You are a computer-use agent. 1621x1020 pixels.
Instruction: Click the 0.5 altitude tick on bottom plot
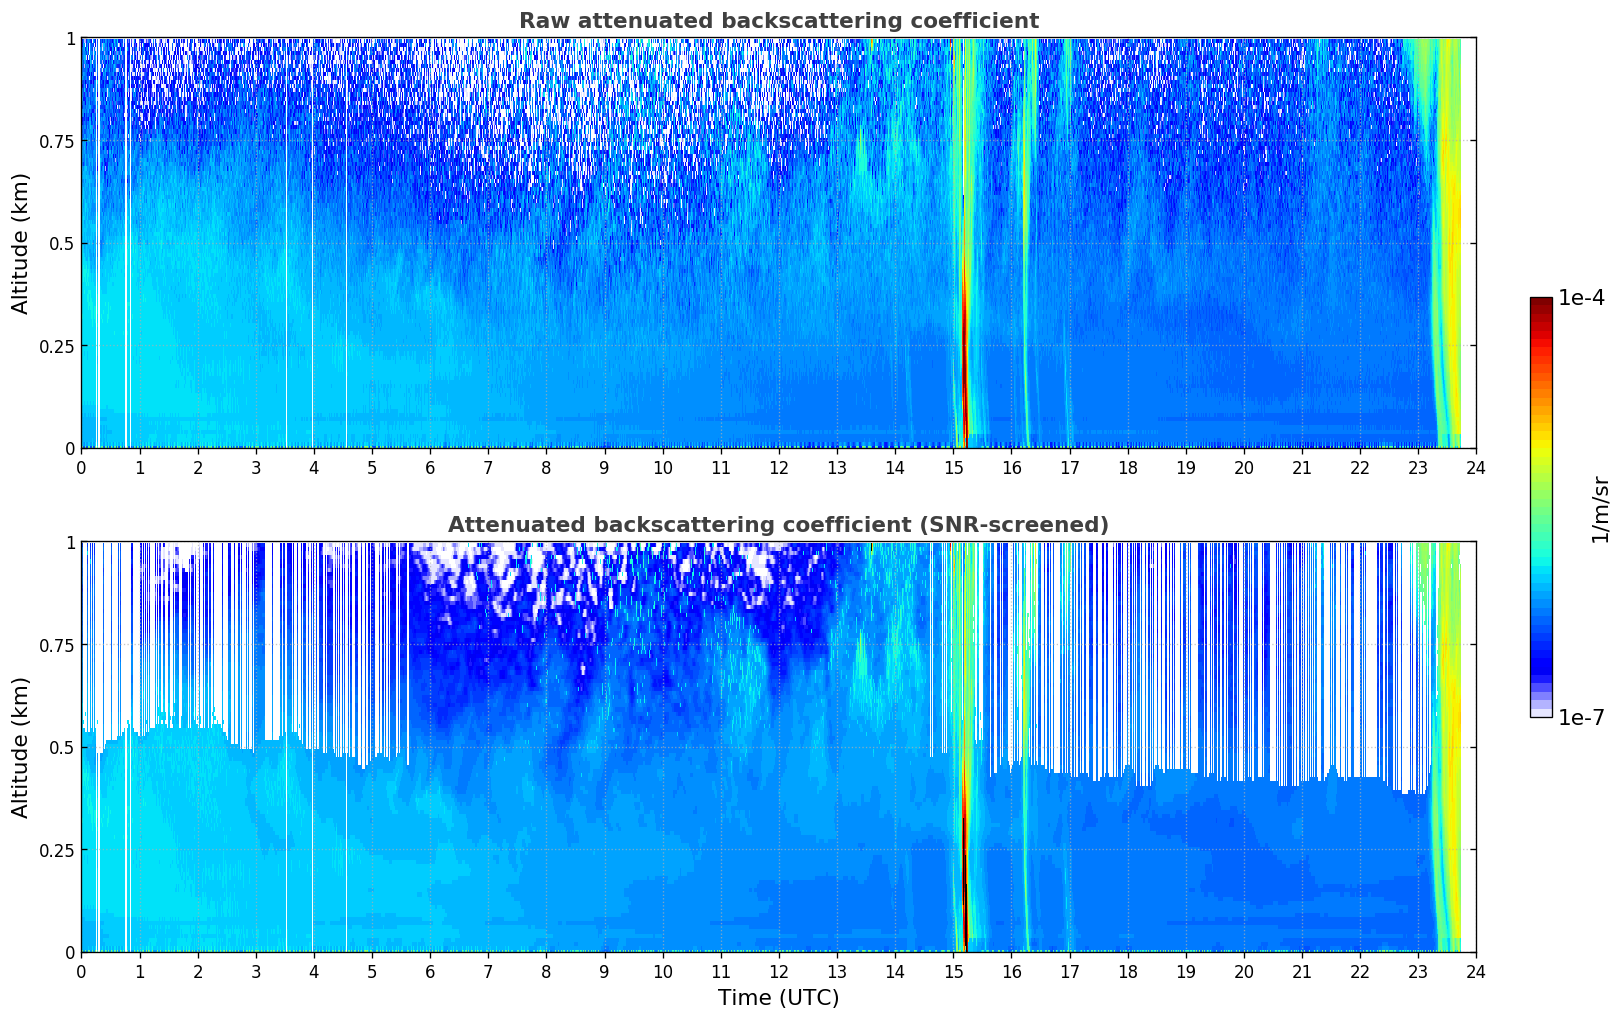[62, 747]
